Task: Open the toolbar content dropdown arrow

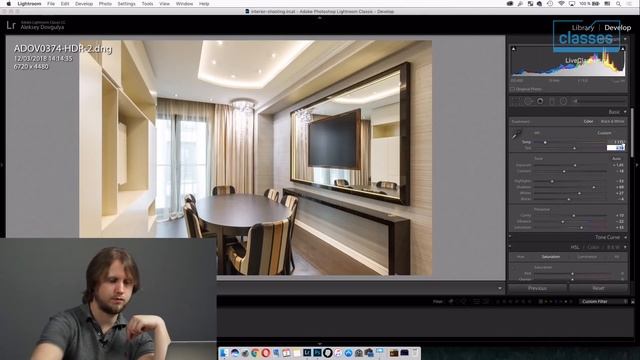Action: click(500, 288)
